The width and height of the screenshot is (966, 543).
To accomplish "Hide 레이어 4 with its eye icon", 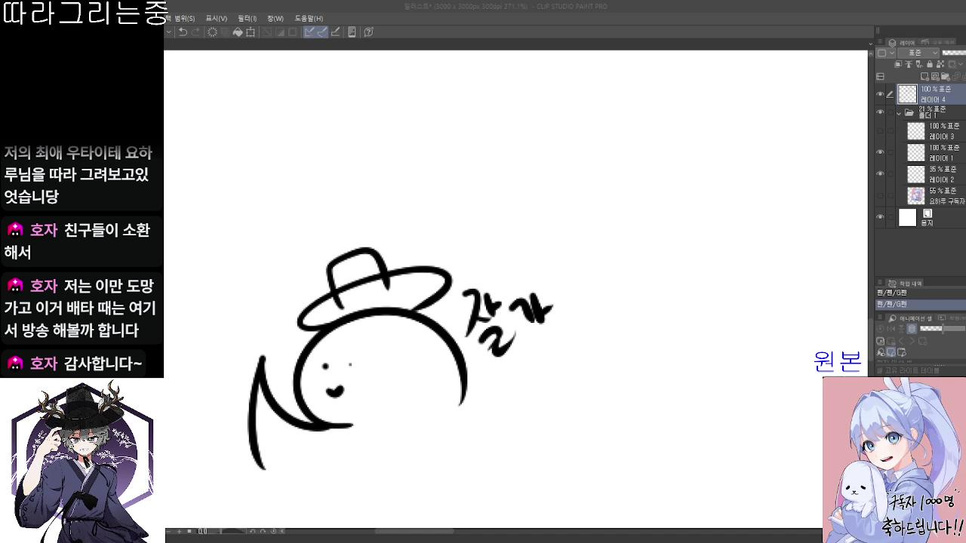I will point(880,95).
